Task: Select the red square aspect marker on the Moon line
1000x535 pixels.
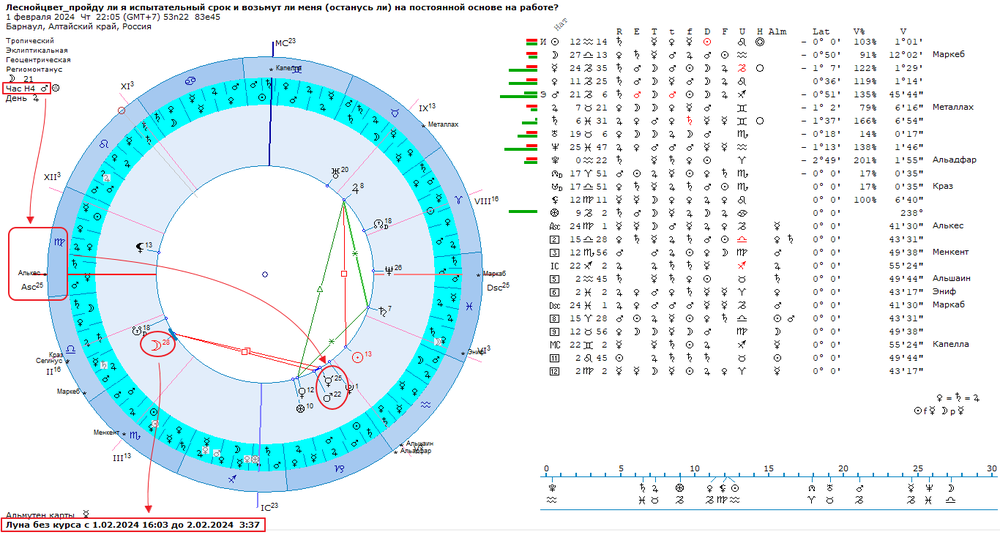Action: point(246,351)
